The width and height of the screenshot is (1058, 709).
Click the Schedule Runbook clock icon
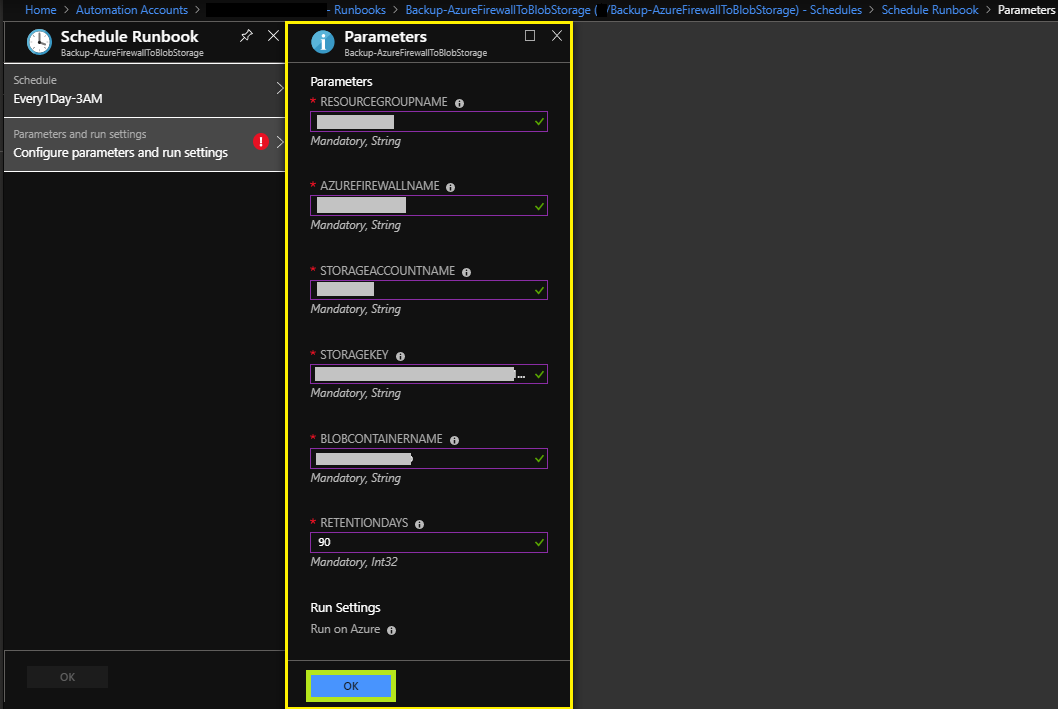[39, 42]
